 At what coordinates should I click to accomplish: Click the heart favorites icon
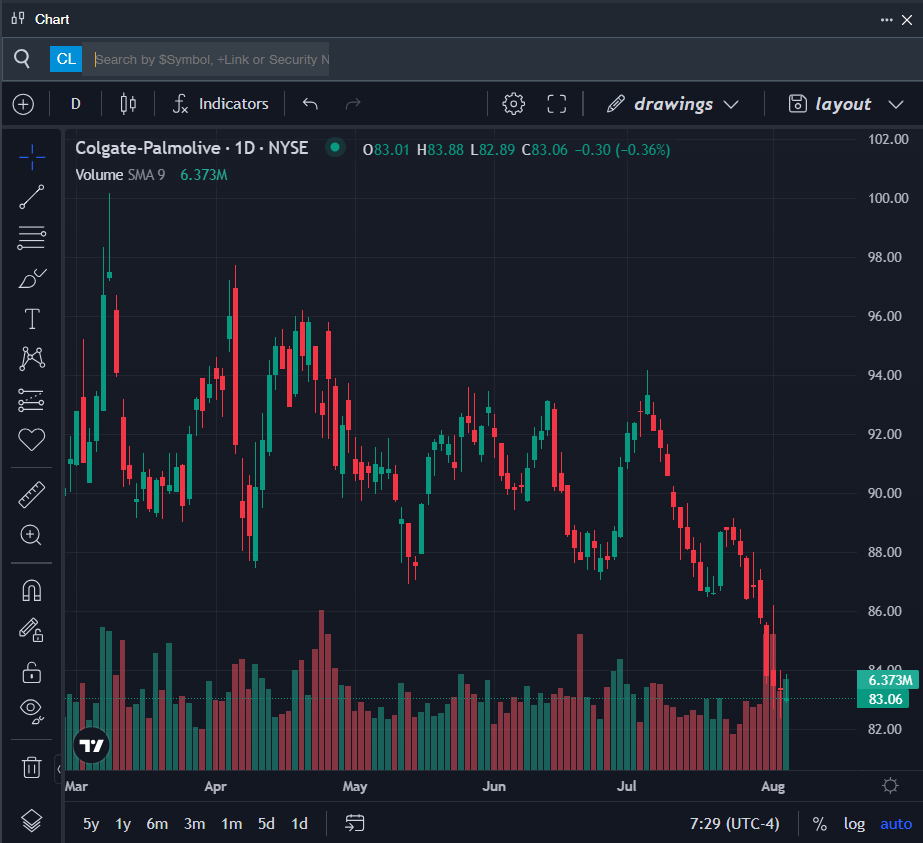pyautogui.click(x=32, y=440)
